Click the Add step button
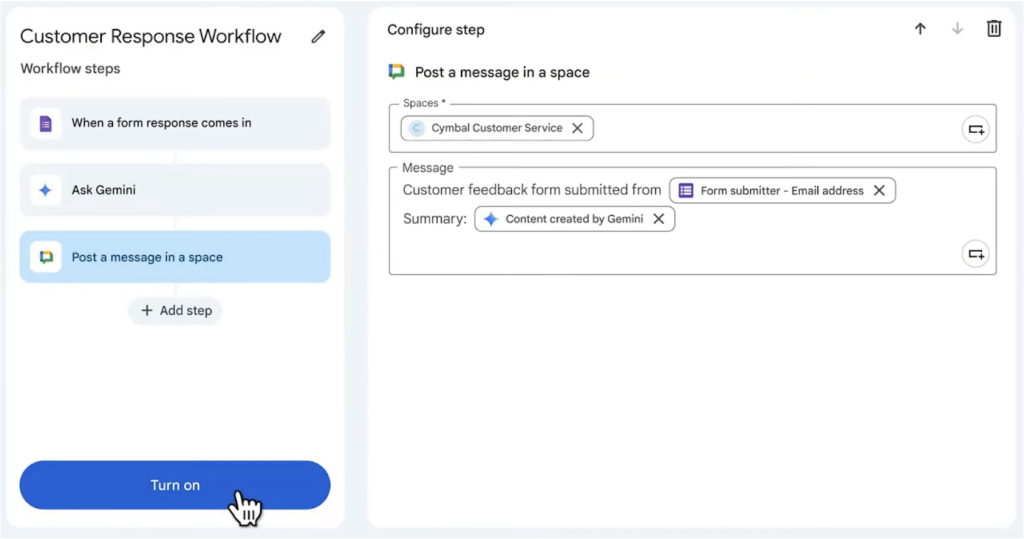 176,311
